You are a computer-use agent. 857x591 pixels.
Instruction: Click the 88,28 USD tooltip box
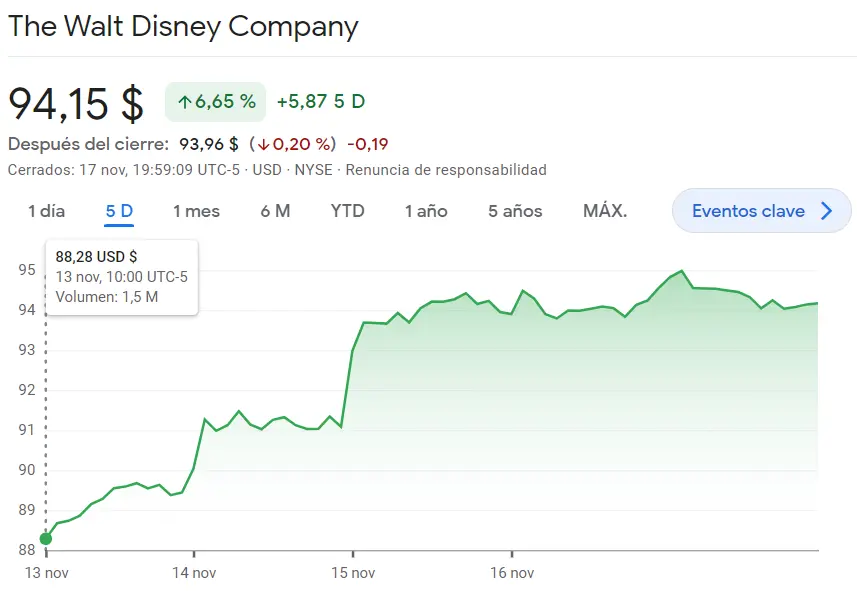point(120,277)
